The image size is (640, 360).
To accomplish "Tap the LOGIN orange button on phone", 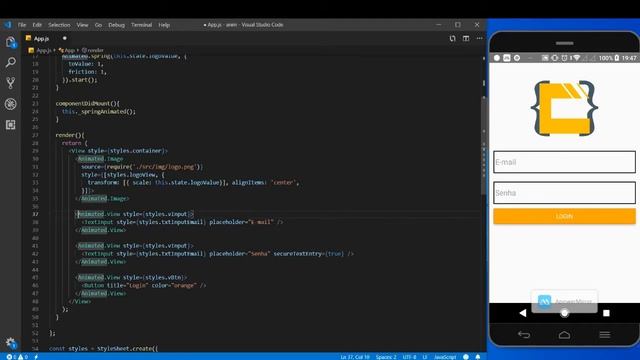I will 564,216.
